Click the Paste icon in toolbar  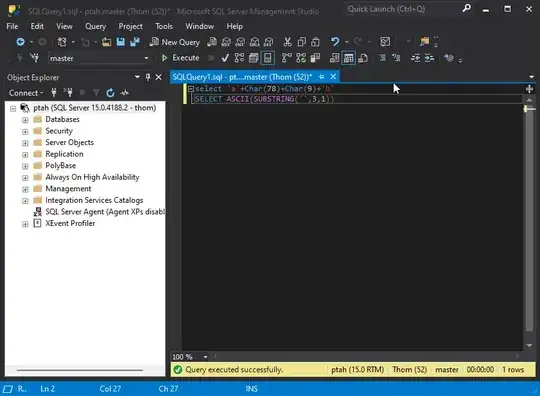(x=315, y=42)
